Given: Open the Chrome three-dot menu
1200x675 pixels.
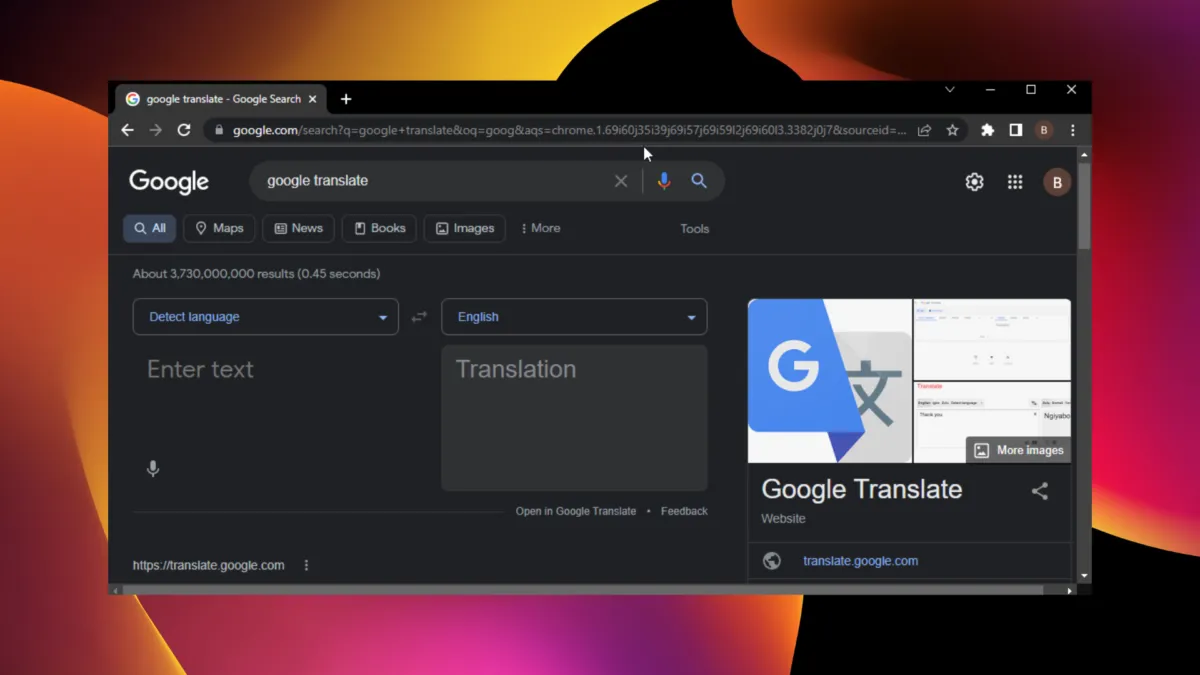Looking at the screenshot, I should click(x=1072, y=130).
